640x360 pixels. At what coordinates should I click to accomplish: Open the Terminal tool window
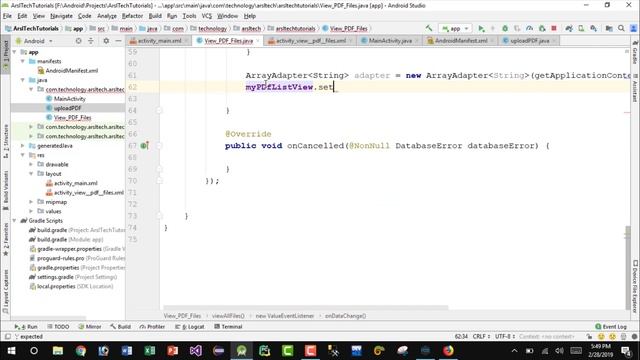click(229, 327)
